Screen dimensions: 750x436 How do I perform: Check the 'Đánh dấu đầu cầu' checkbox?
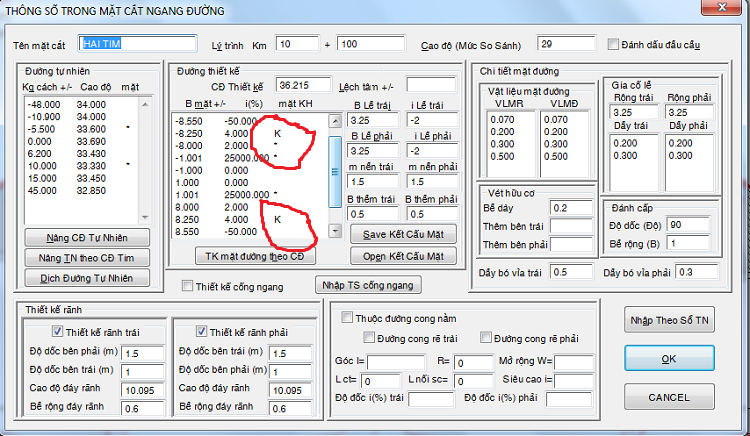point(613,44)
